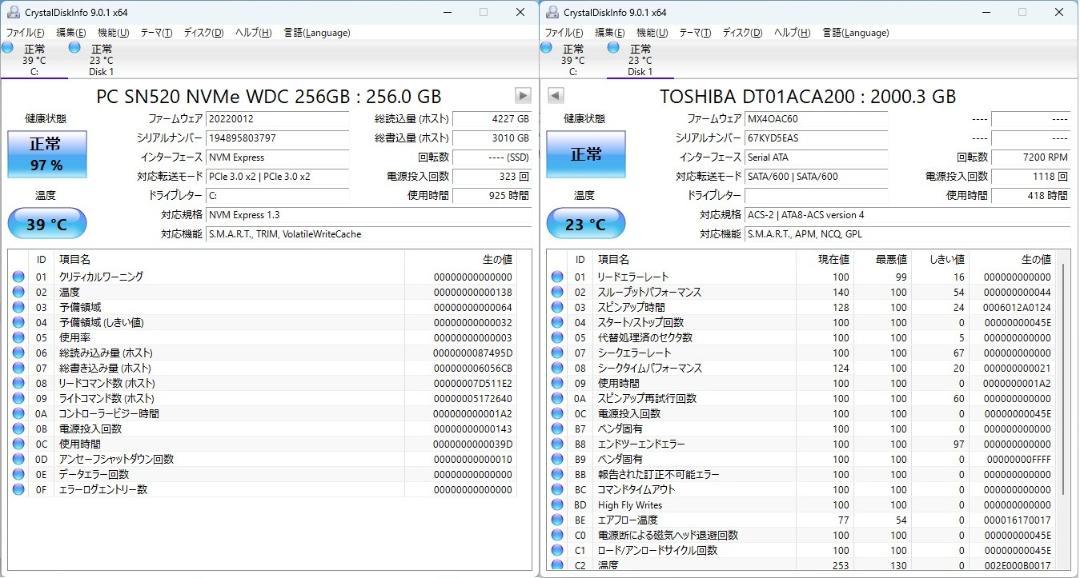This screenshot has width=1080, height=578.
Task: Click status orb for クリティカルワーニング row
Action: coord(18,277)
